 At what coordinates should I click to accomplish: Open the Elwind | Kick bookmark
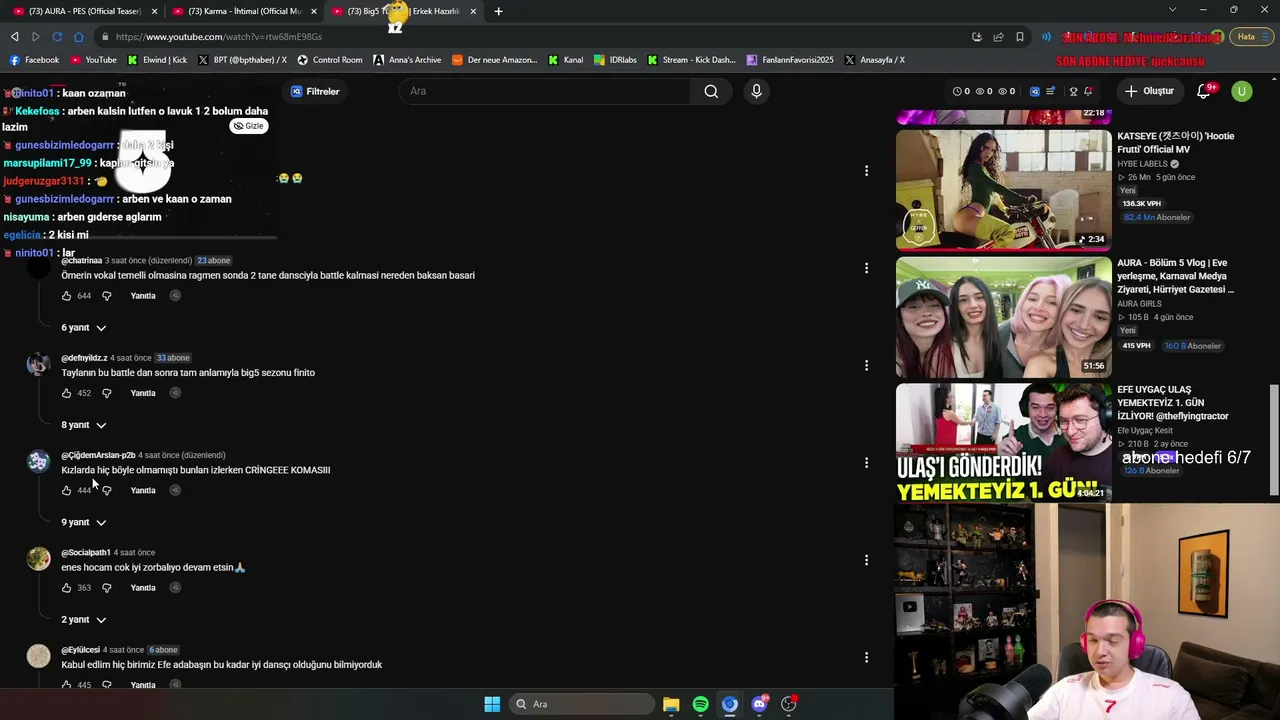tap(158, 60)
